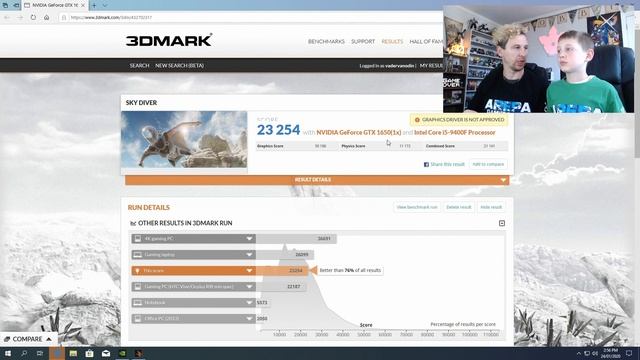Click Share this result link
Image resolution: width=640 pixels, height=360 pixels.
pyautogui.click(x=447, y=164)
